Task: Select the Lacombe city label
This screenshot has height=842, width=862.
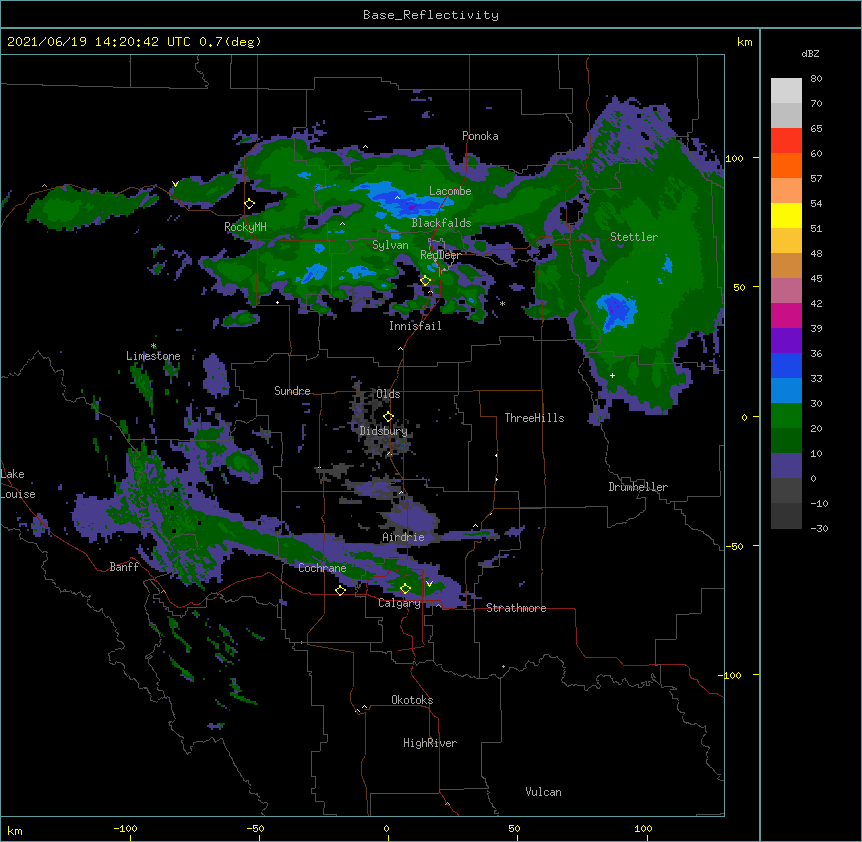Action: coord(450,191)
